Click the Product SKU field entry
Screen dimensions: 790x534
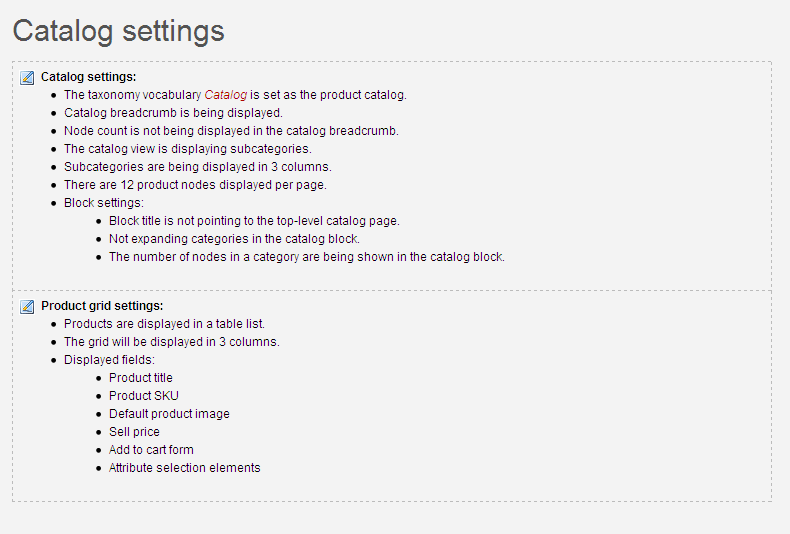pos(144,396)
